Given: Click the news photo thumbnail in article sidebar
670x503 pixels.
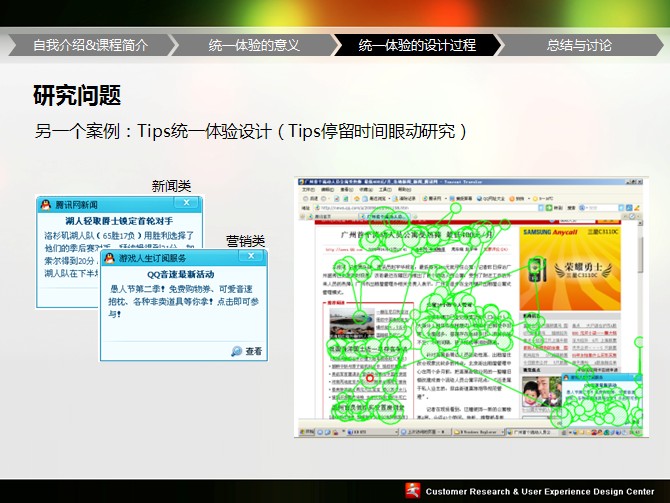Looking at the screenshot, I should point(352,324).
